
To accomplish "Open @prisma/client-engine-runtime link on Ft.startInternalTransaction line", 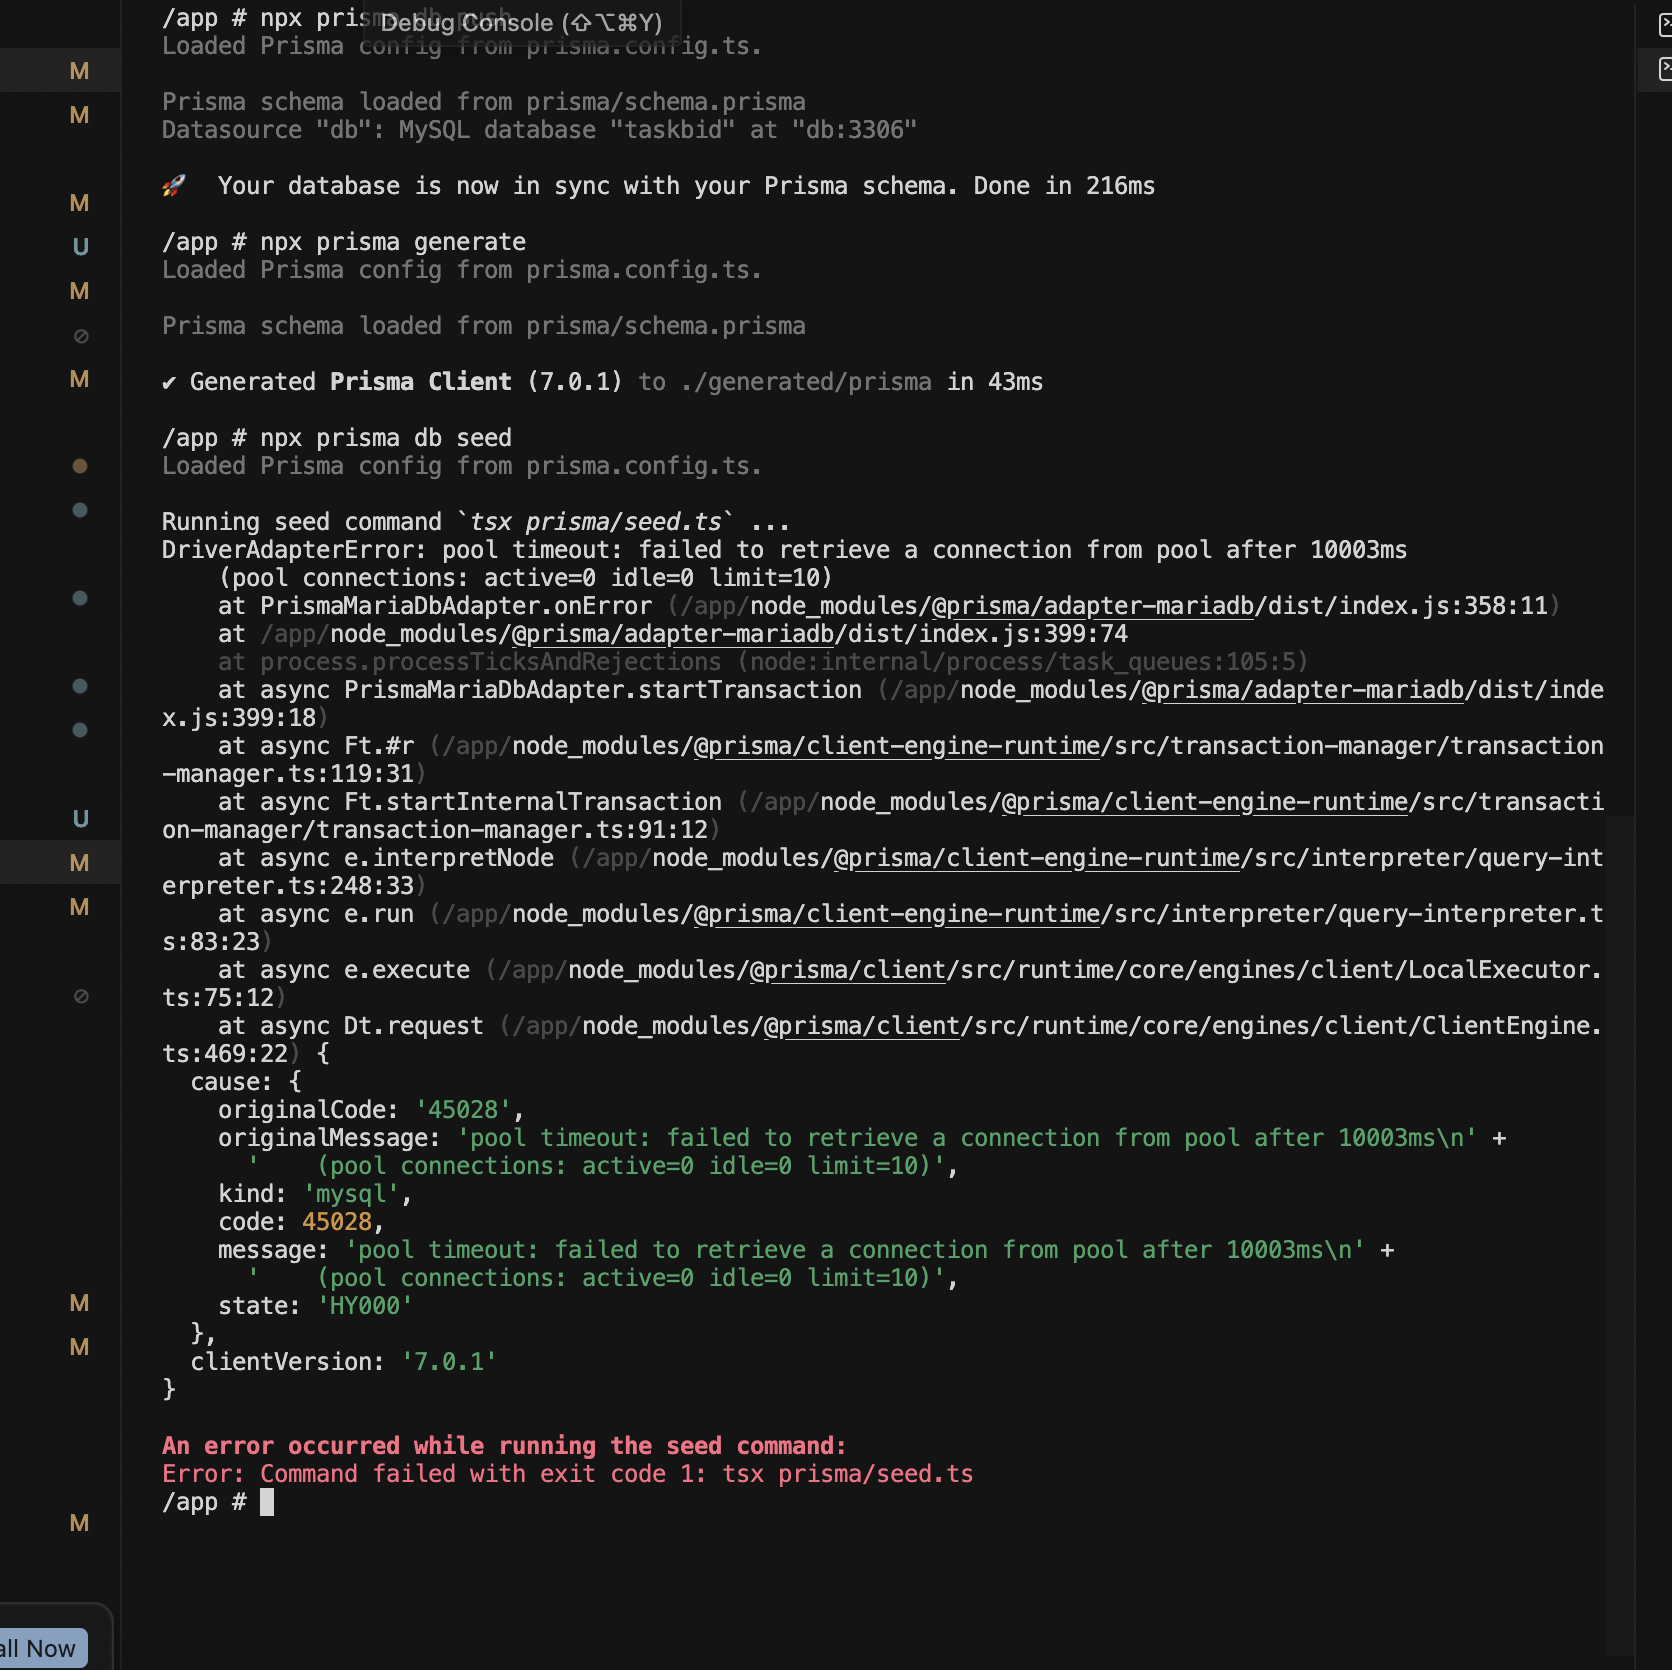I will [1204, 802].
